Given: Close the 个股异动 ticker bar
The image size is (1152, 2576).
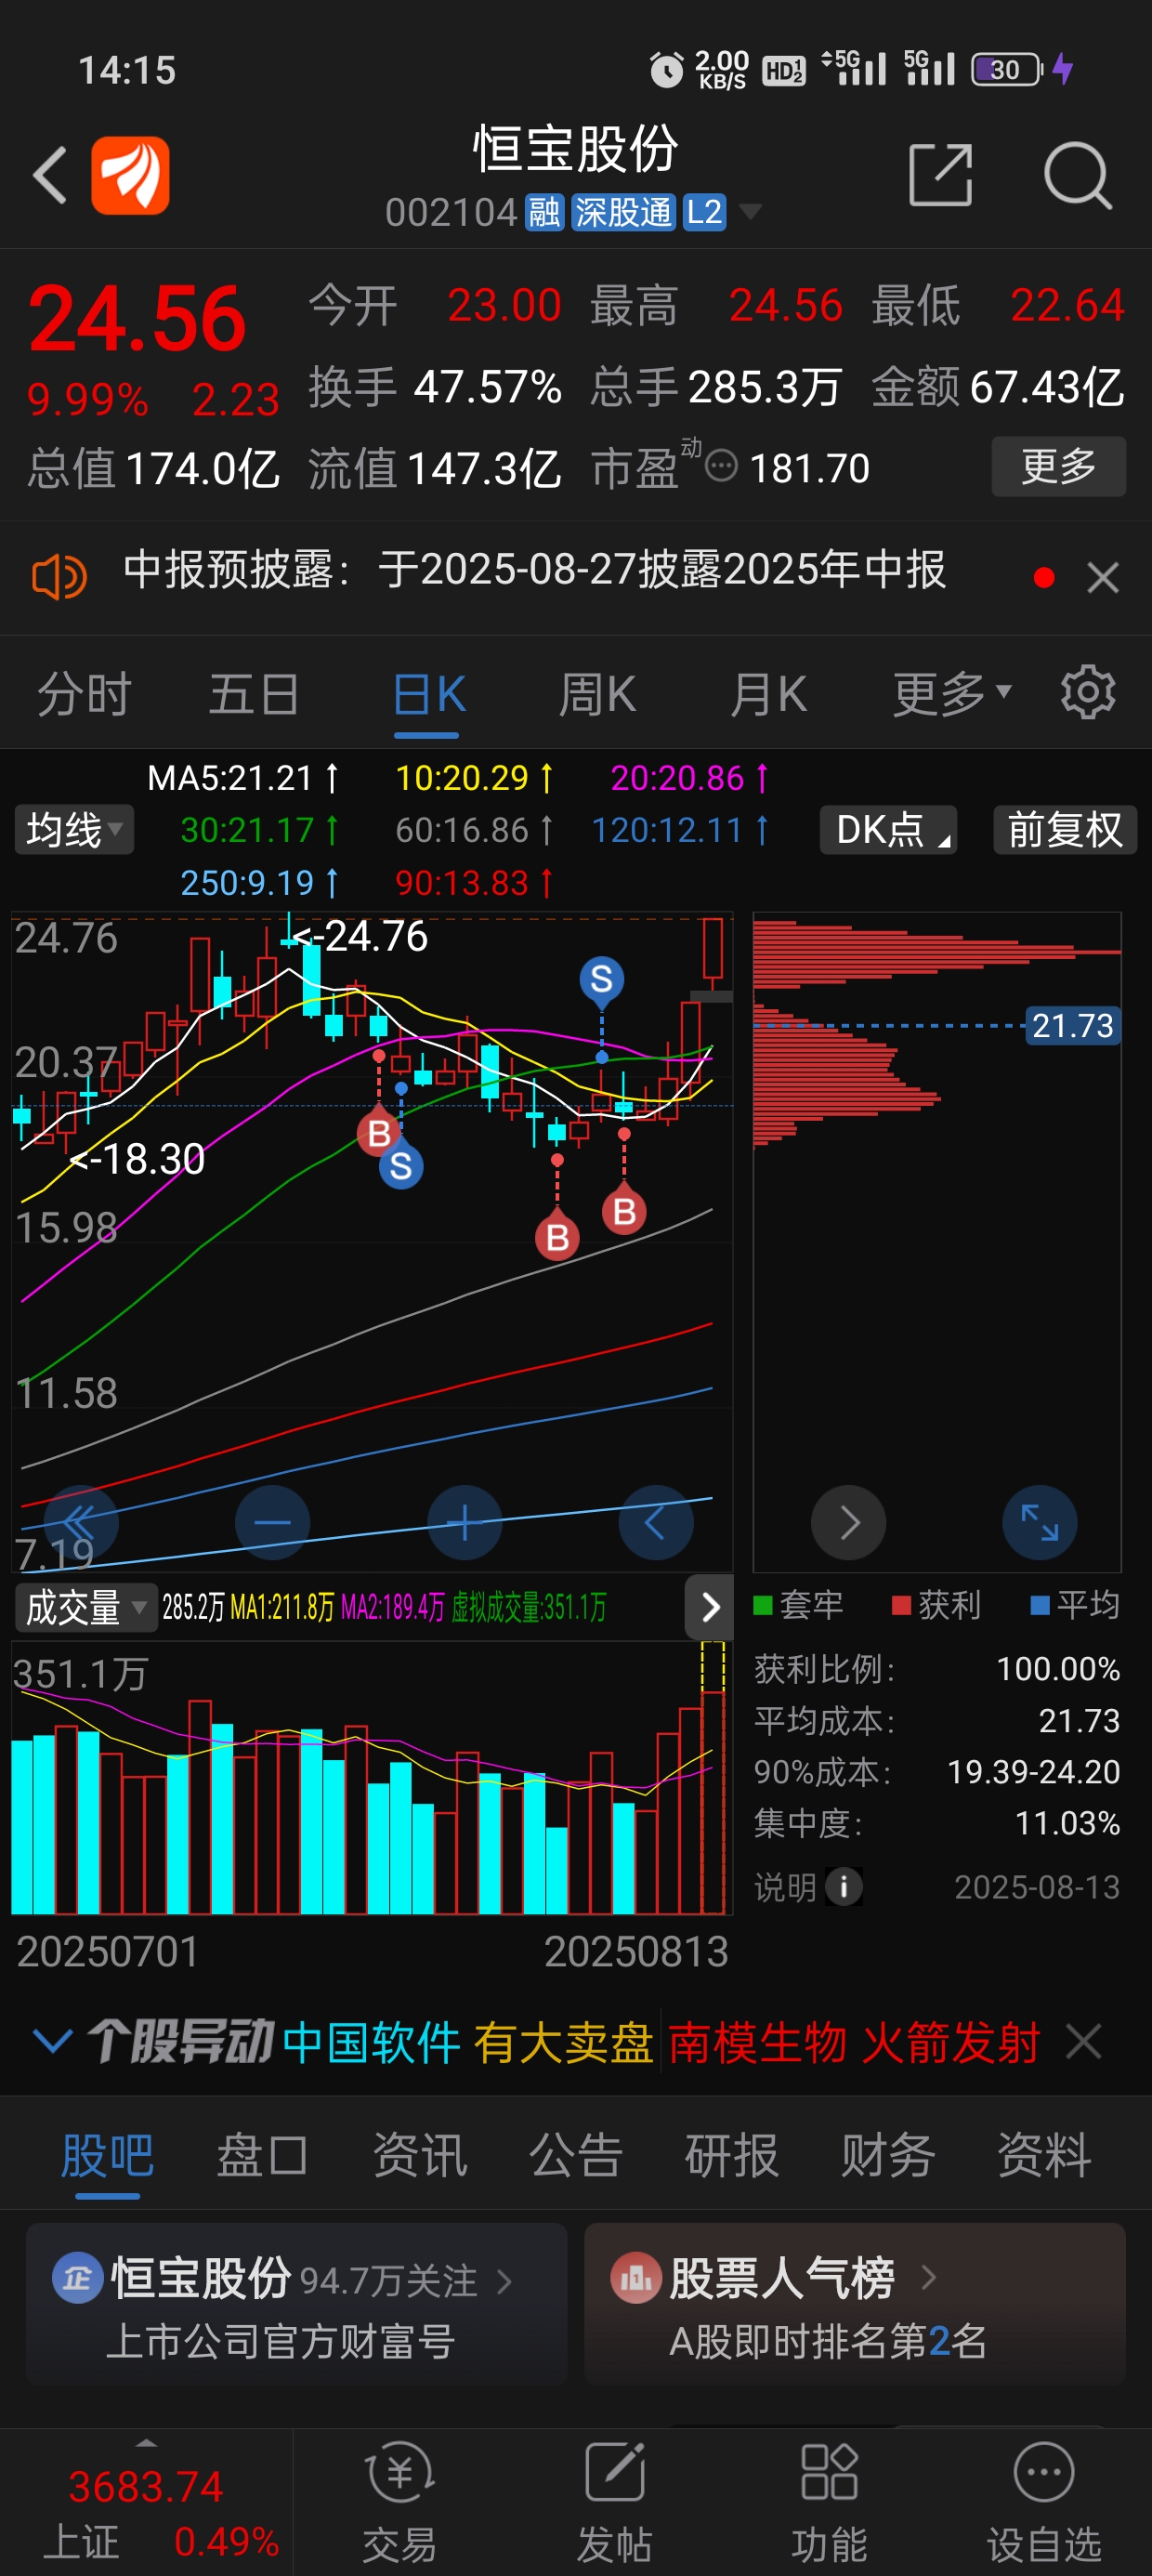Looking at the screenshot, I should (1084, 2041).
